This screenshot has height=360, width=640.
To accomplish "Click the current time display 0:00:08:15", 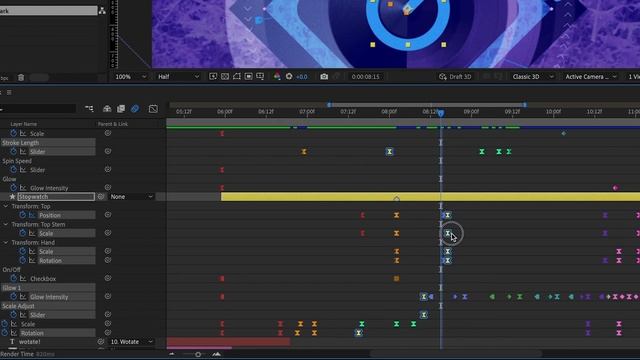I will pyautogui.click(x=365, y=77).
